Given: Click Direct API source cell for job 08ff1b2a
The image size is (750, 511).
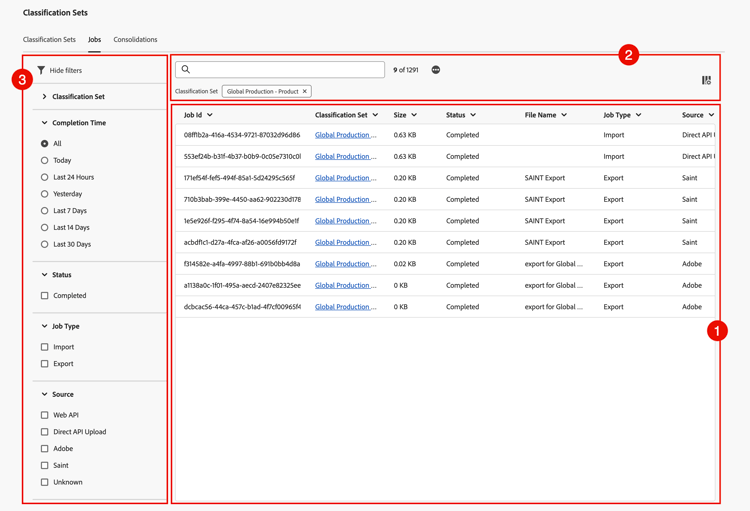Looking at the screenshot, I should pos(698,135).
